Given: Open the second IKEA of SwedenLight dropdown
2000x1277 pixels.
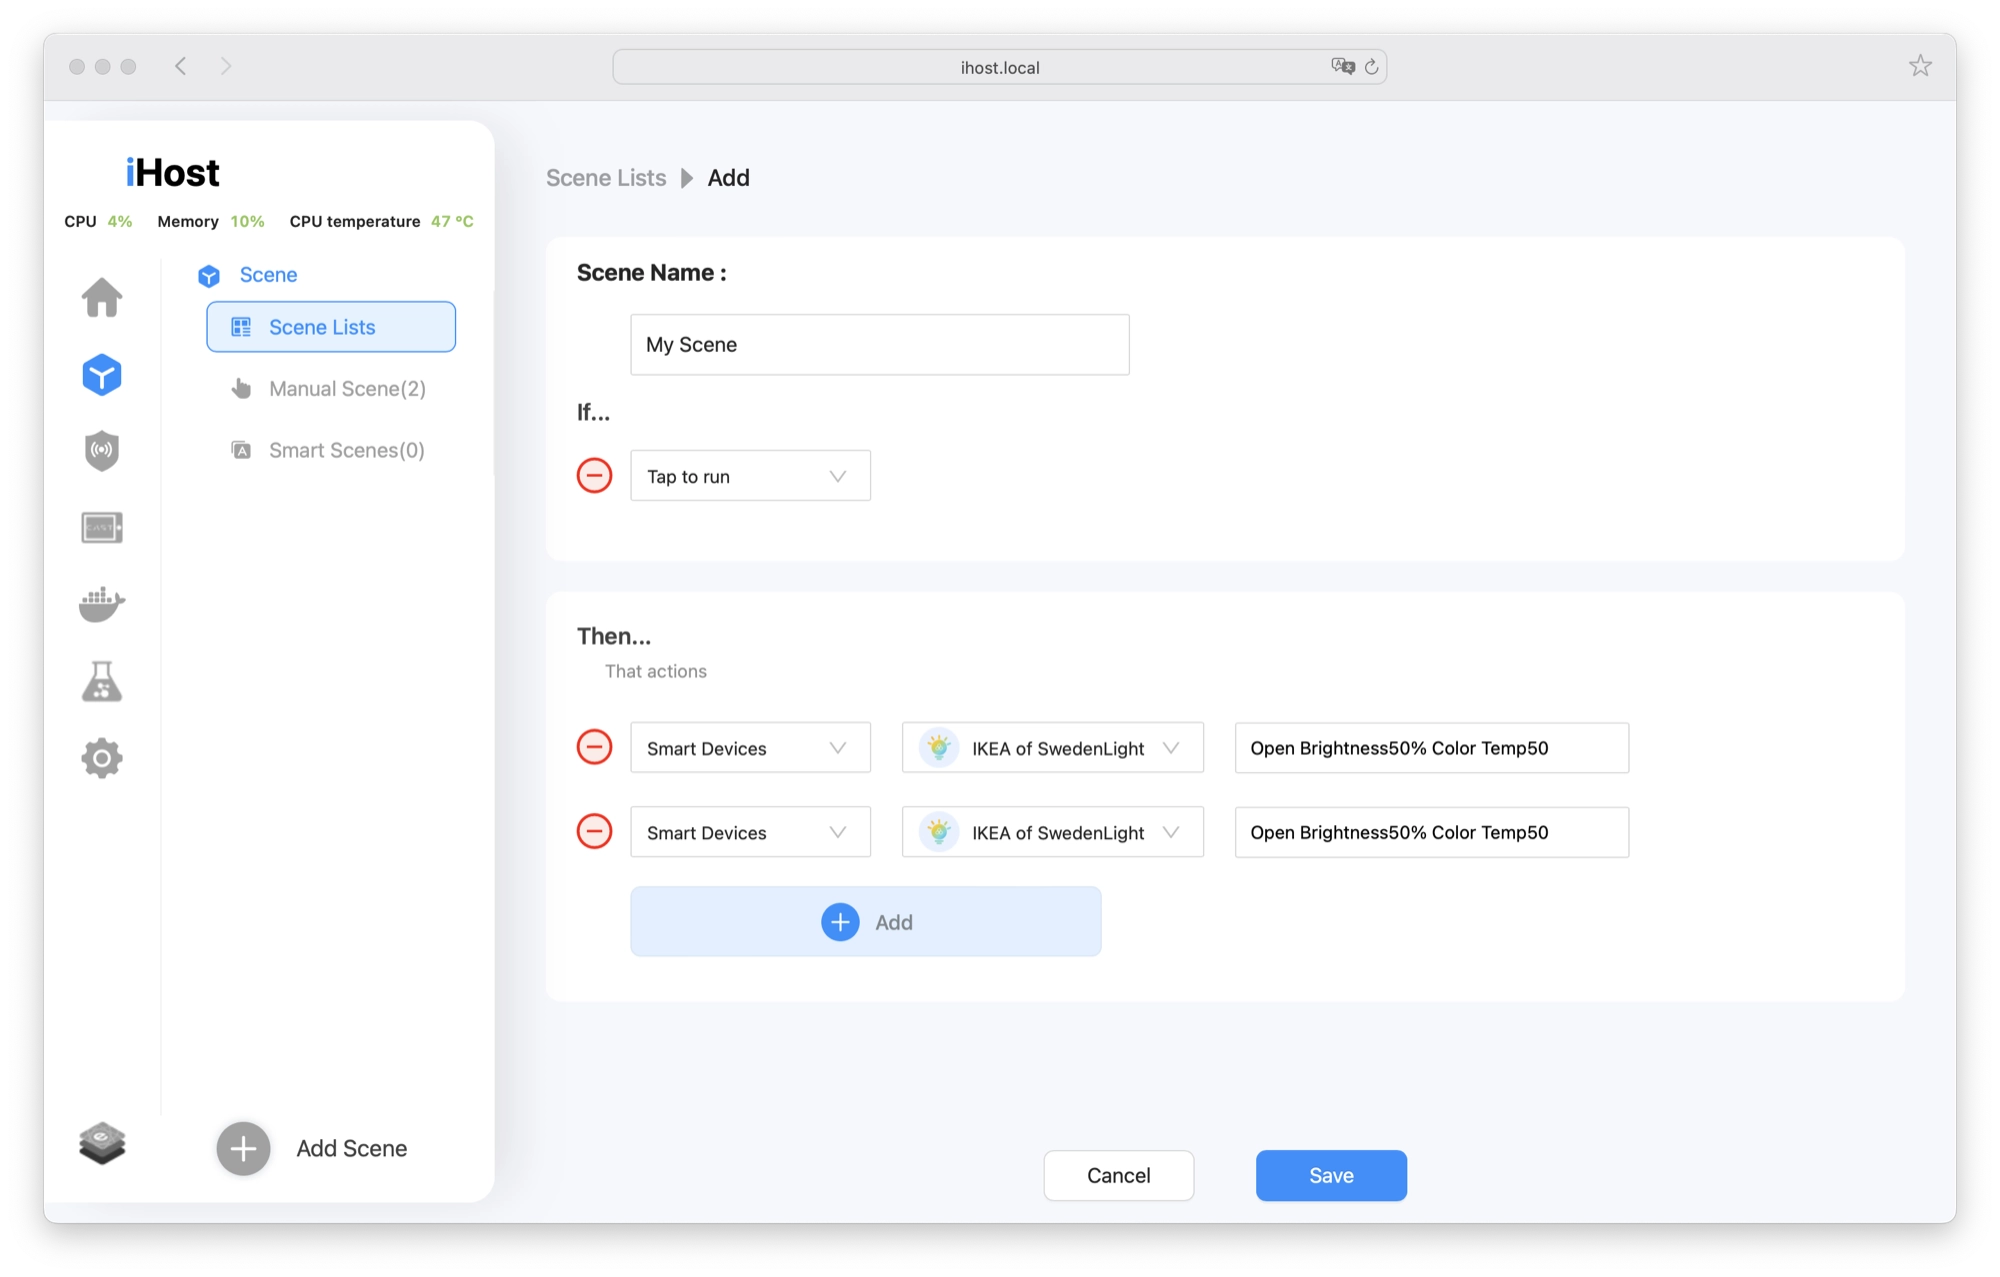Looking at the screenshot, I should pyautogui.click(x=1052, y=832).
